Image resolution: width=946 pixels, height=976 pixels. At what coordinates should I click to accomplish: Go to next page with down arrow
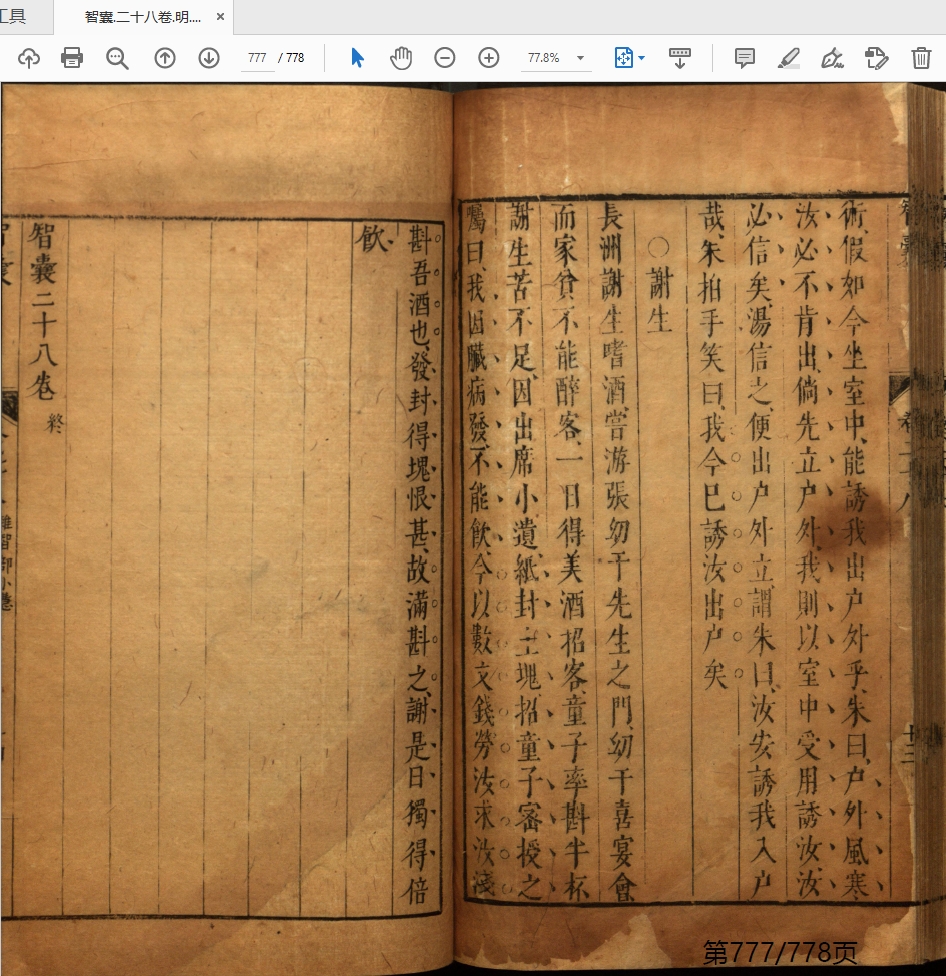209,58
